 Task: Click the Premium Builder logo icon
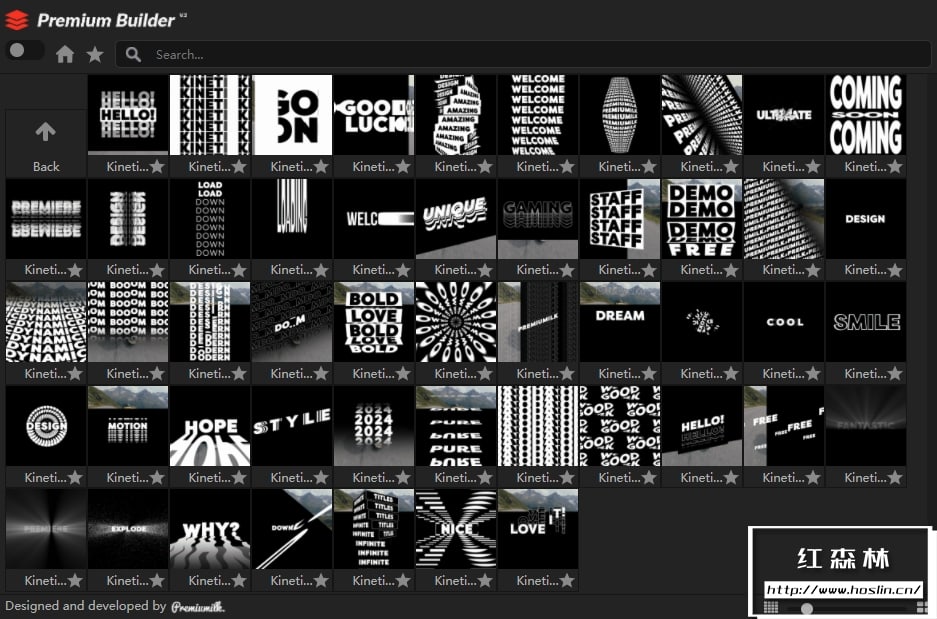coord(17,20)
